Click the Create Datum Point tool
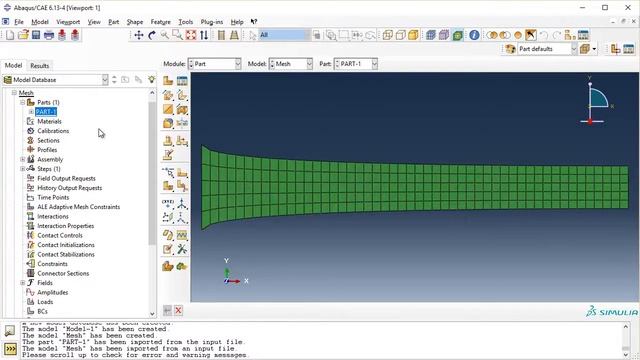This screenshot has height=360, width=640. [x=168, y=203]
